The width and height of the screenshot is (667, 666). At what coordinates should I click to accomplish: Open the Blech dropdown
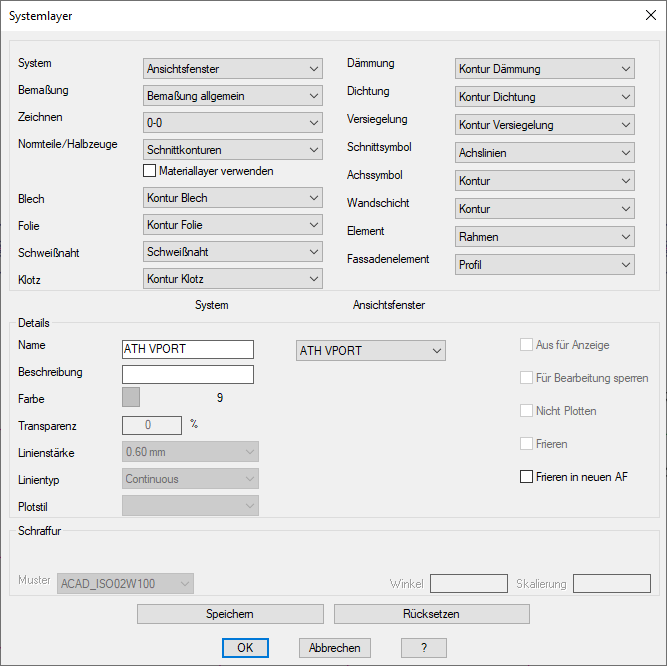232,198
